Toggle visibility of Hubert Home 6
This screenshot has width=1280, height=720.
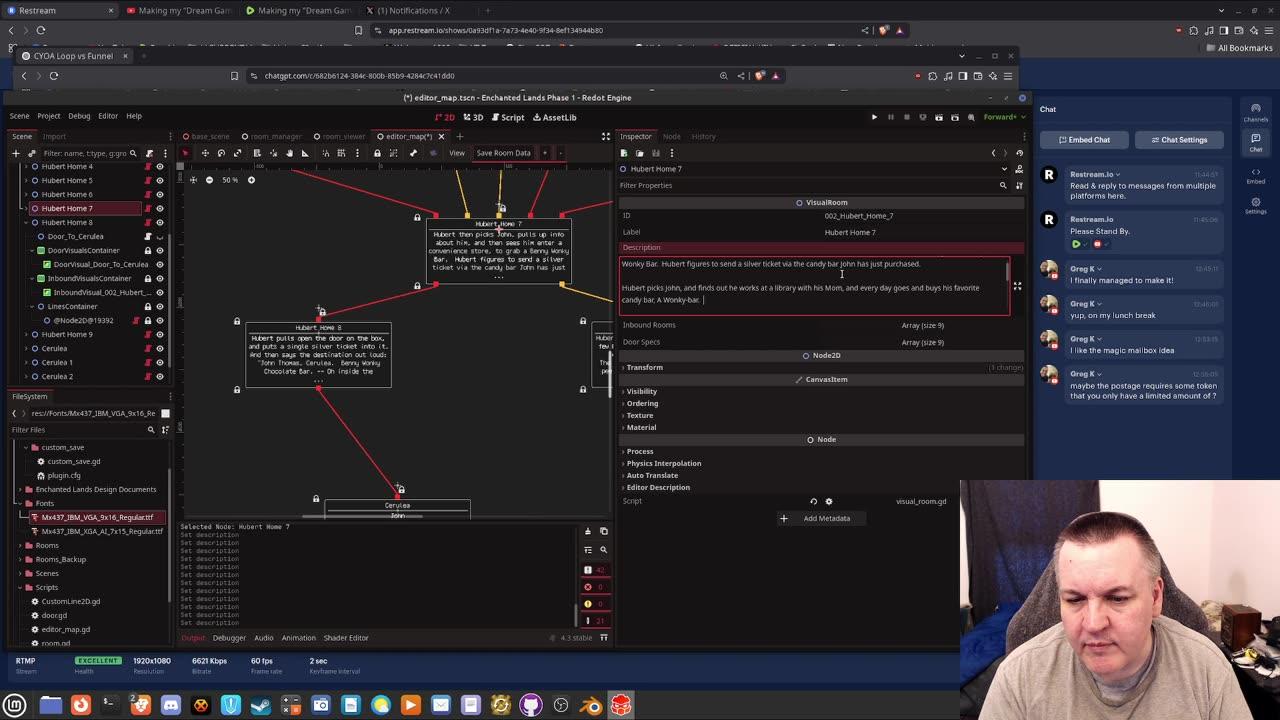tap(160, 194)
